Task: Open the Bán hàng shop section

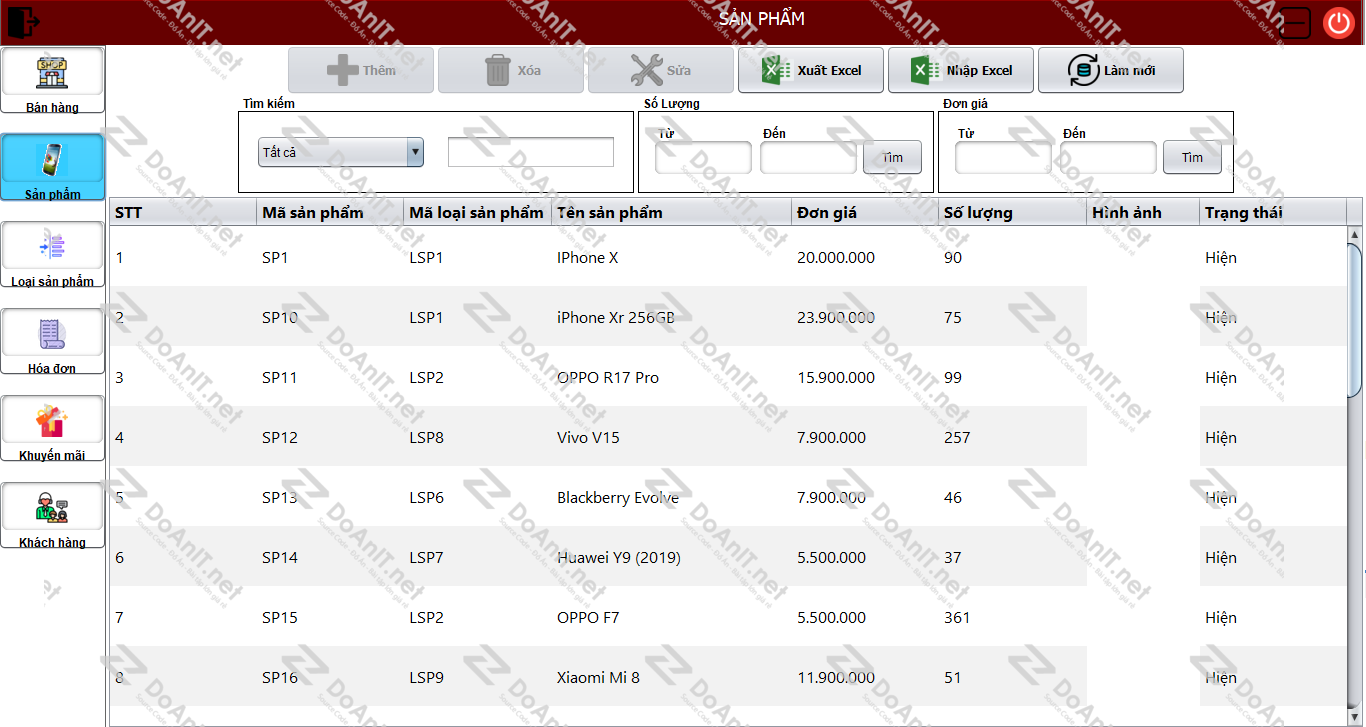Action: [52, 81]
